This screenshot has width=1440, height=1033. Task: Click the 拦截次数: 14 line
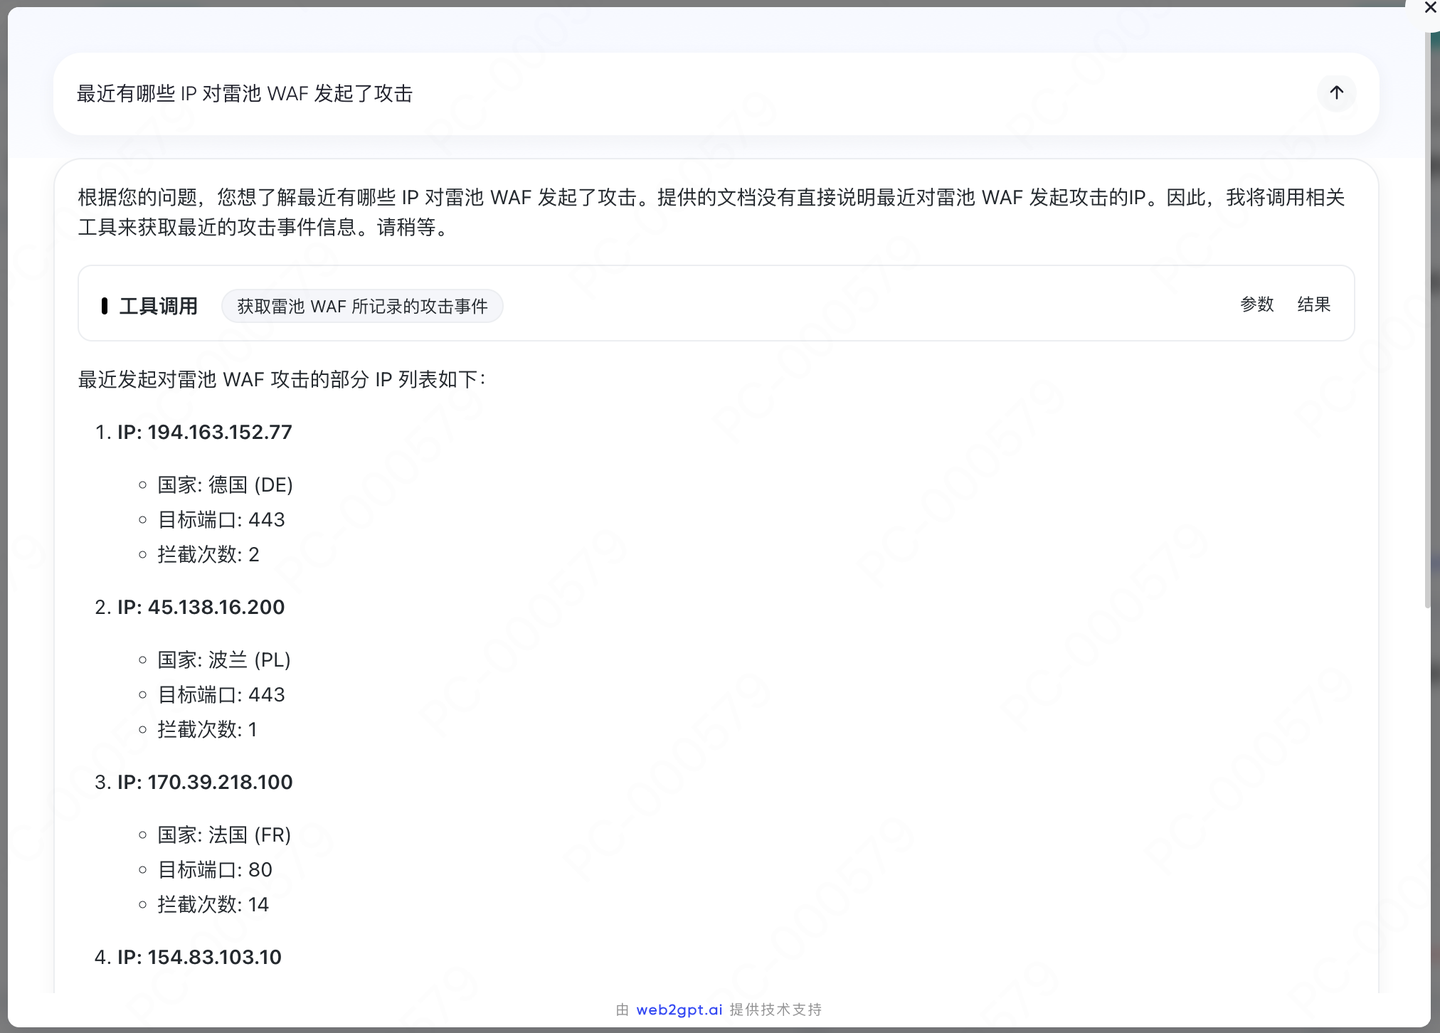213,905
